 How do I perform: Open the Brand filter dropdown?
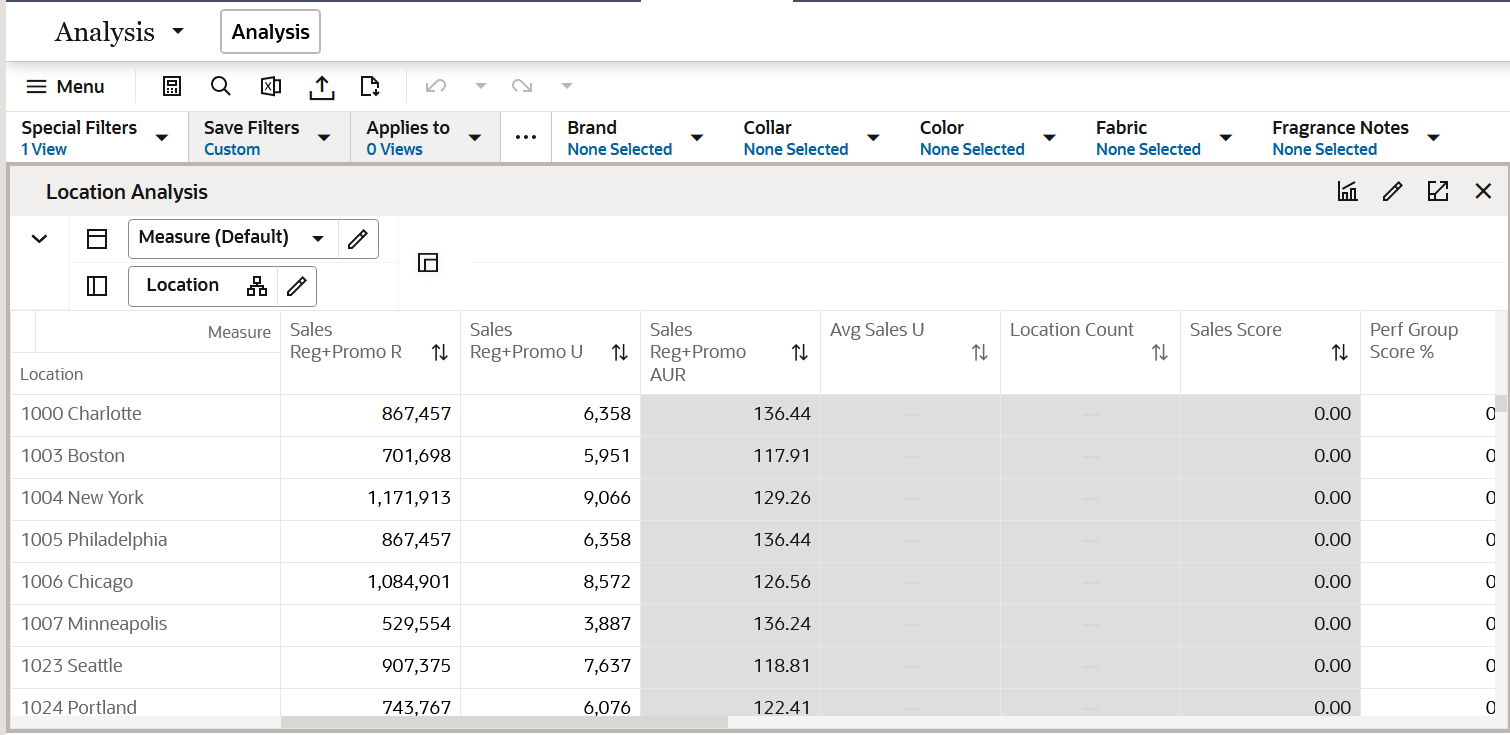coord(696,137)
